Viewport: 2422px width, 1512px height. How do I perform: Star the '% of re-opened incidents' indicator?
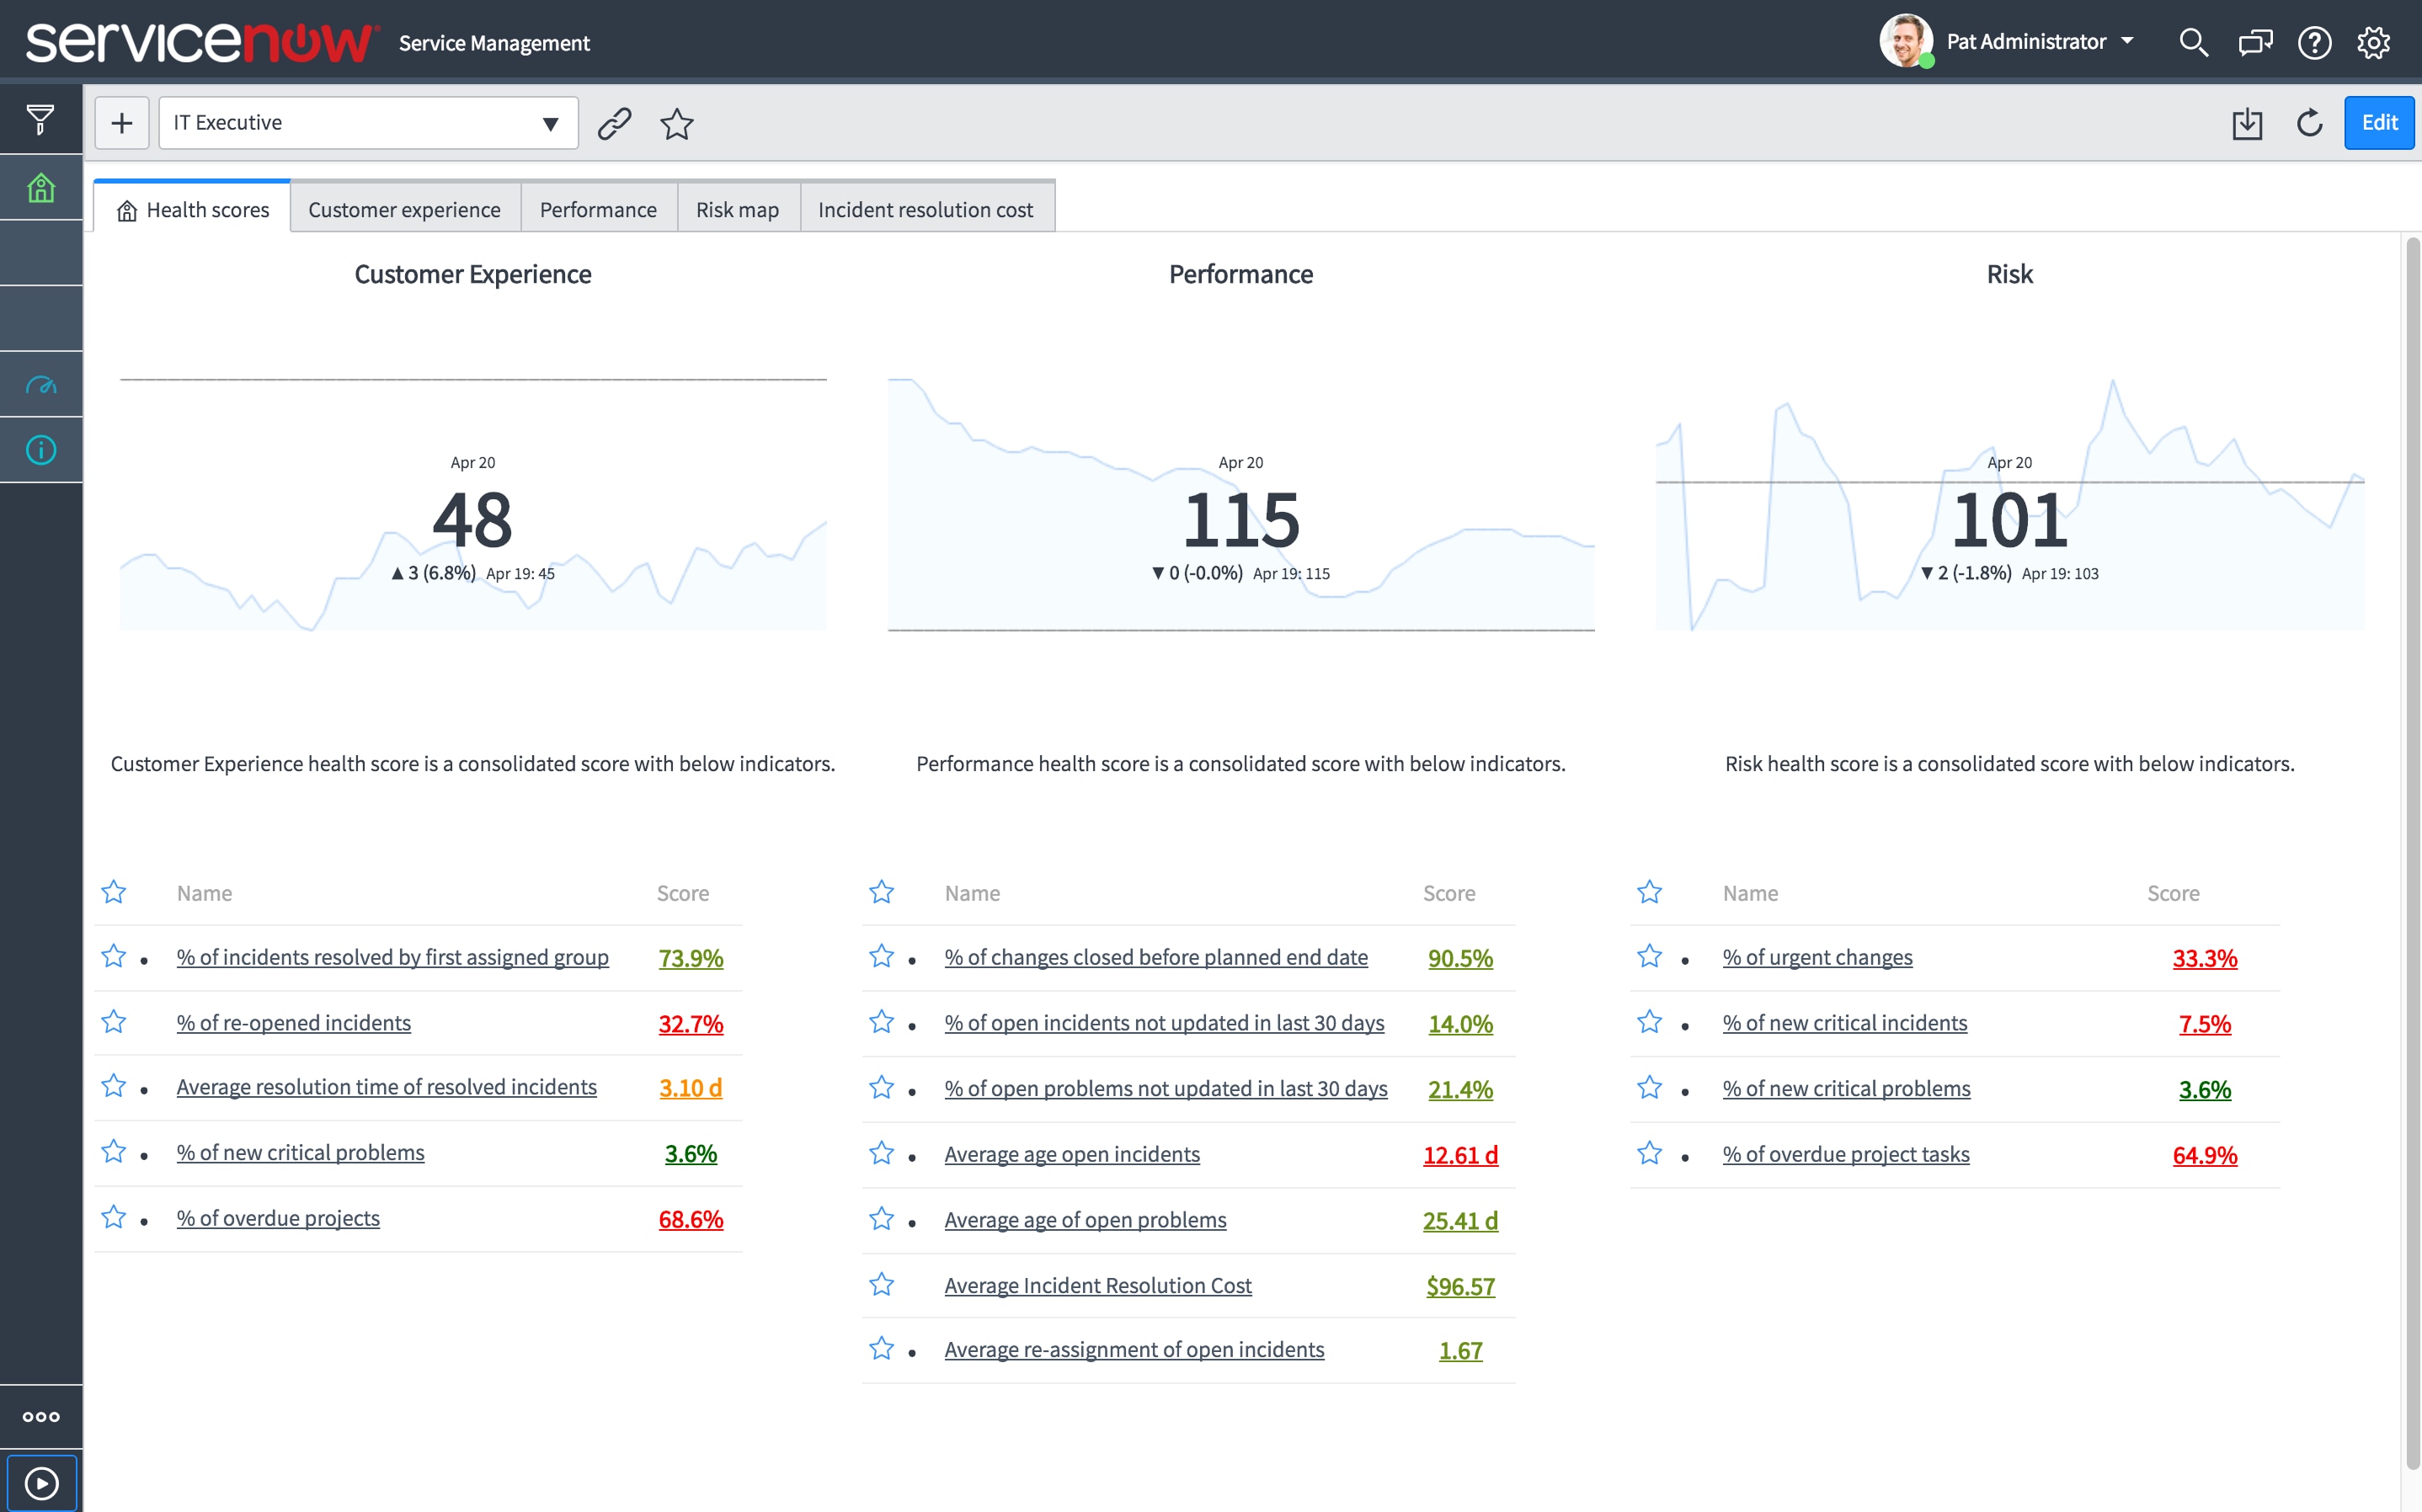[x=113, y=1021]
